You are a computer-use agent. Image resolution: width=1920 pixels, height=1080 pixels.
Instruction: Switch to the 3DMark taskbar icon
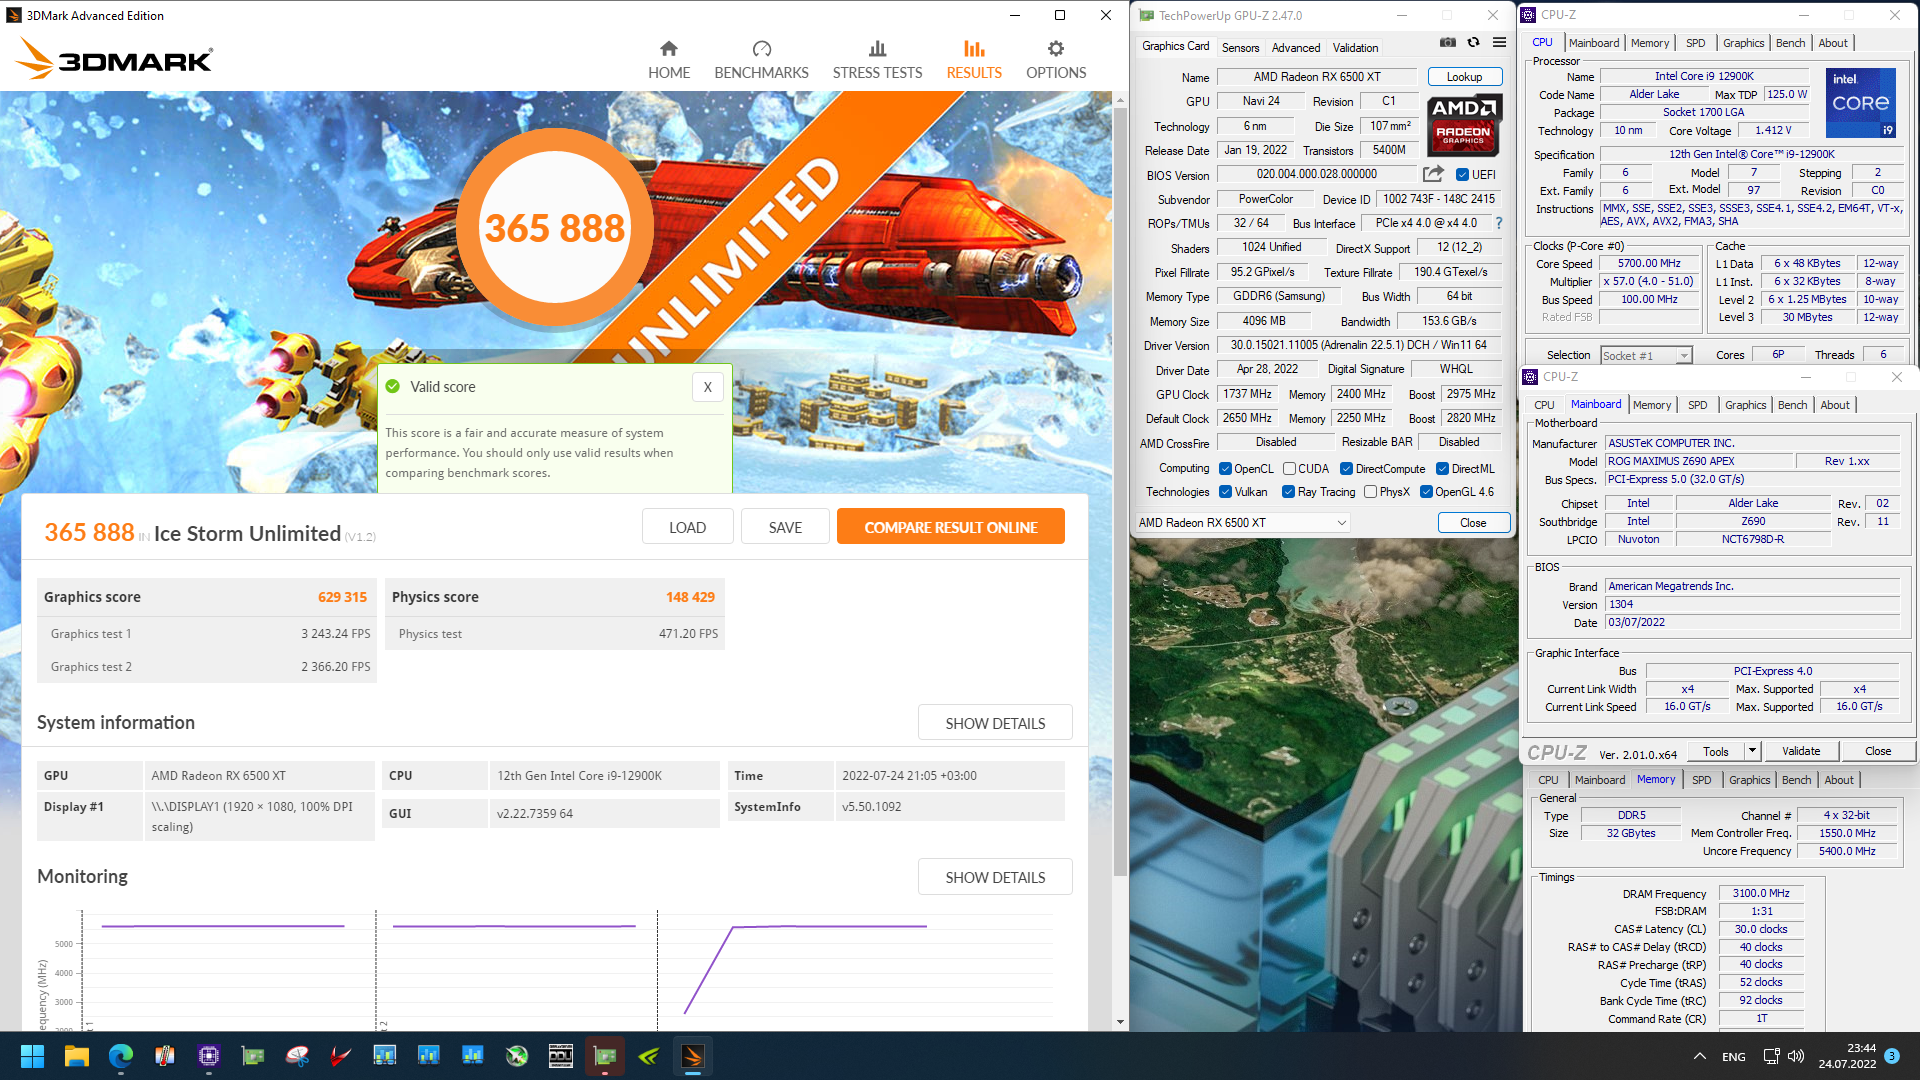coord(693,1056)
